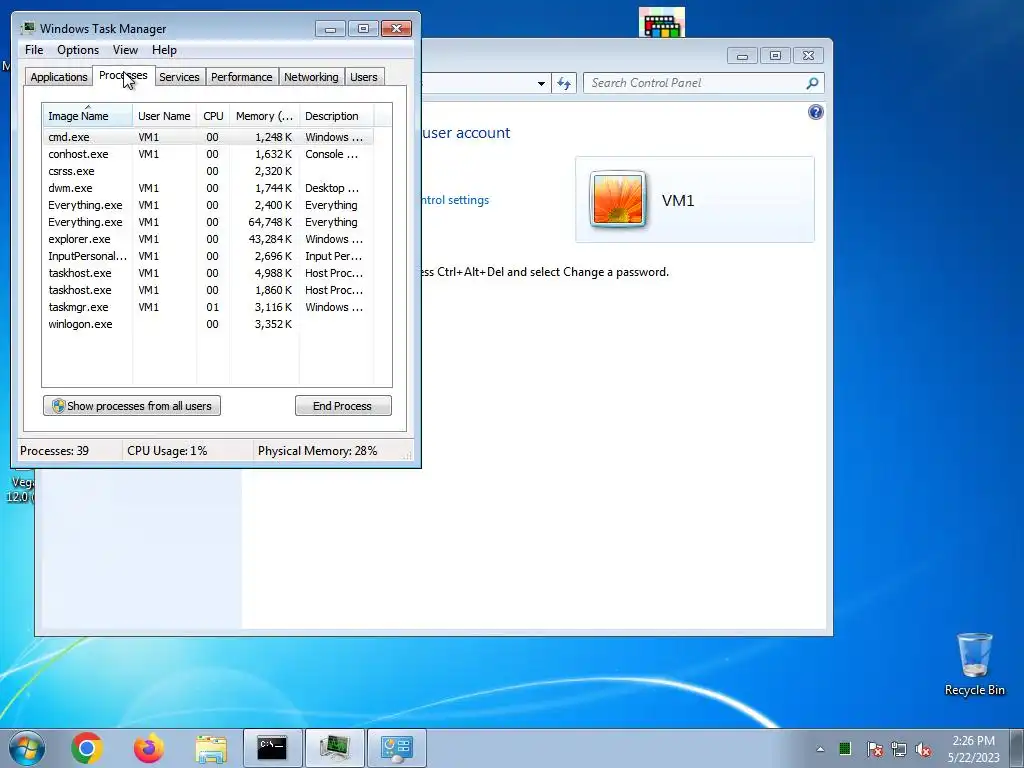Open Windows Explorer from the taskbar
1024x768 pixels.
coord(211,748)
